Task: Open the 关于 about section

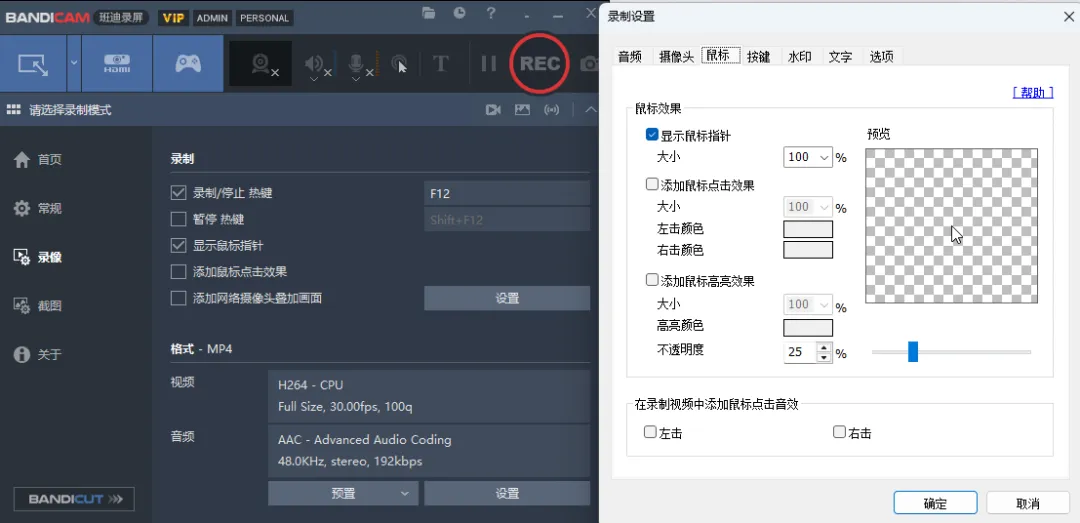Action: click(39, 354)
